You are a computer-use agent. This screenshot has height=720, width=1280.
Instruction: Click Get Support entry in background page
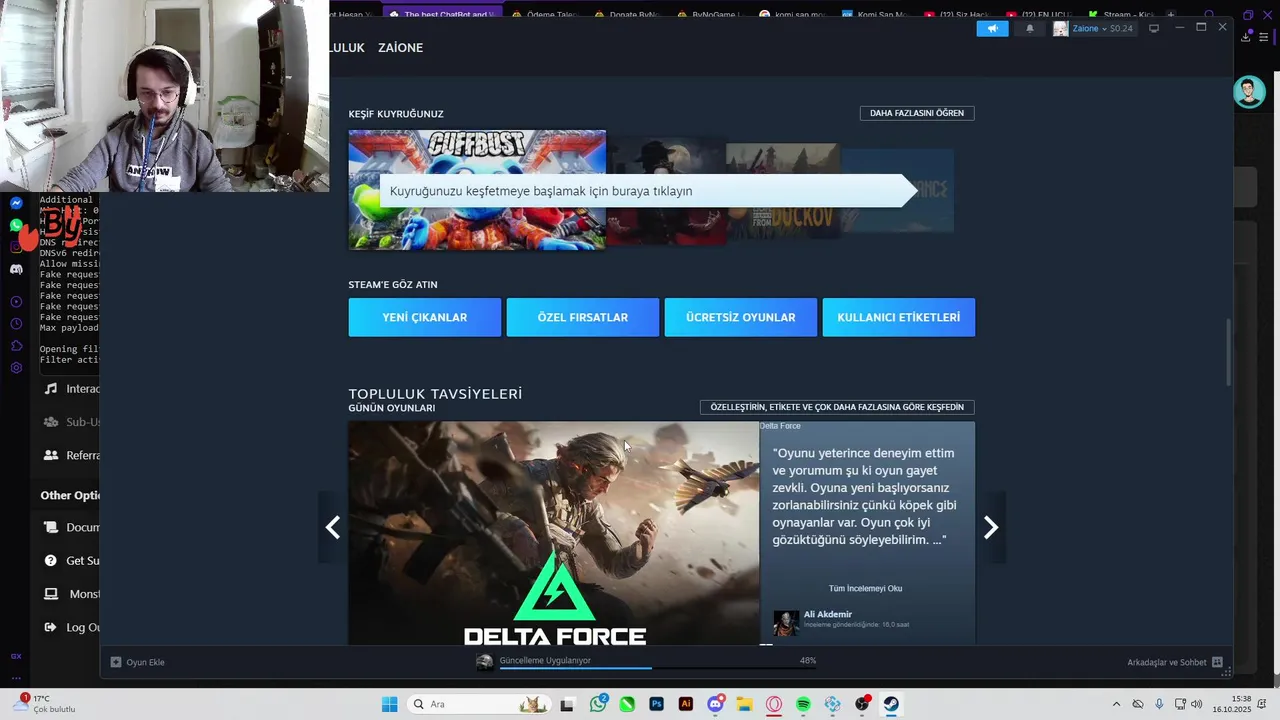72,561
